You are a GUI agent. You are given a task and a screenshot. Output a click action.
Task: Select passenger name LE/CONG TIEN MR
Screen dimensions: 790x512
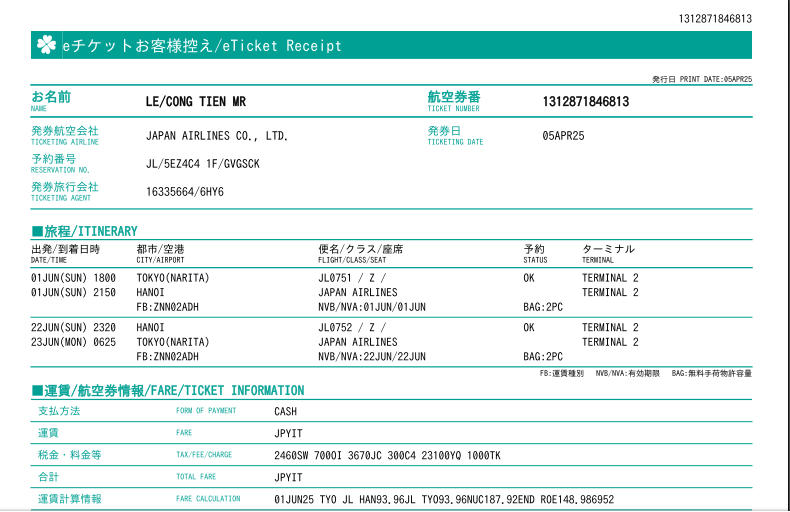(x=196, y=102)
